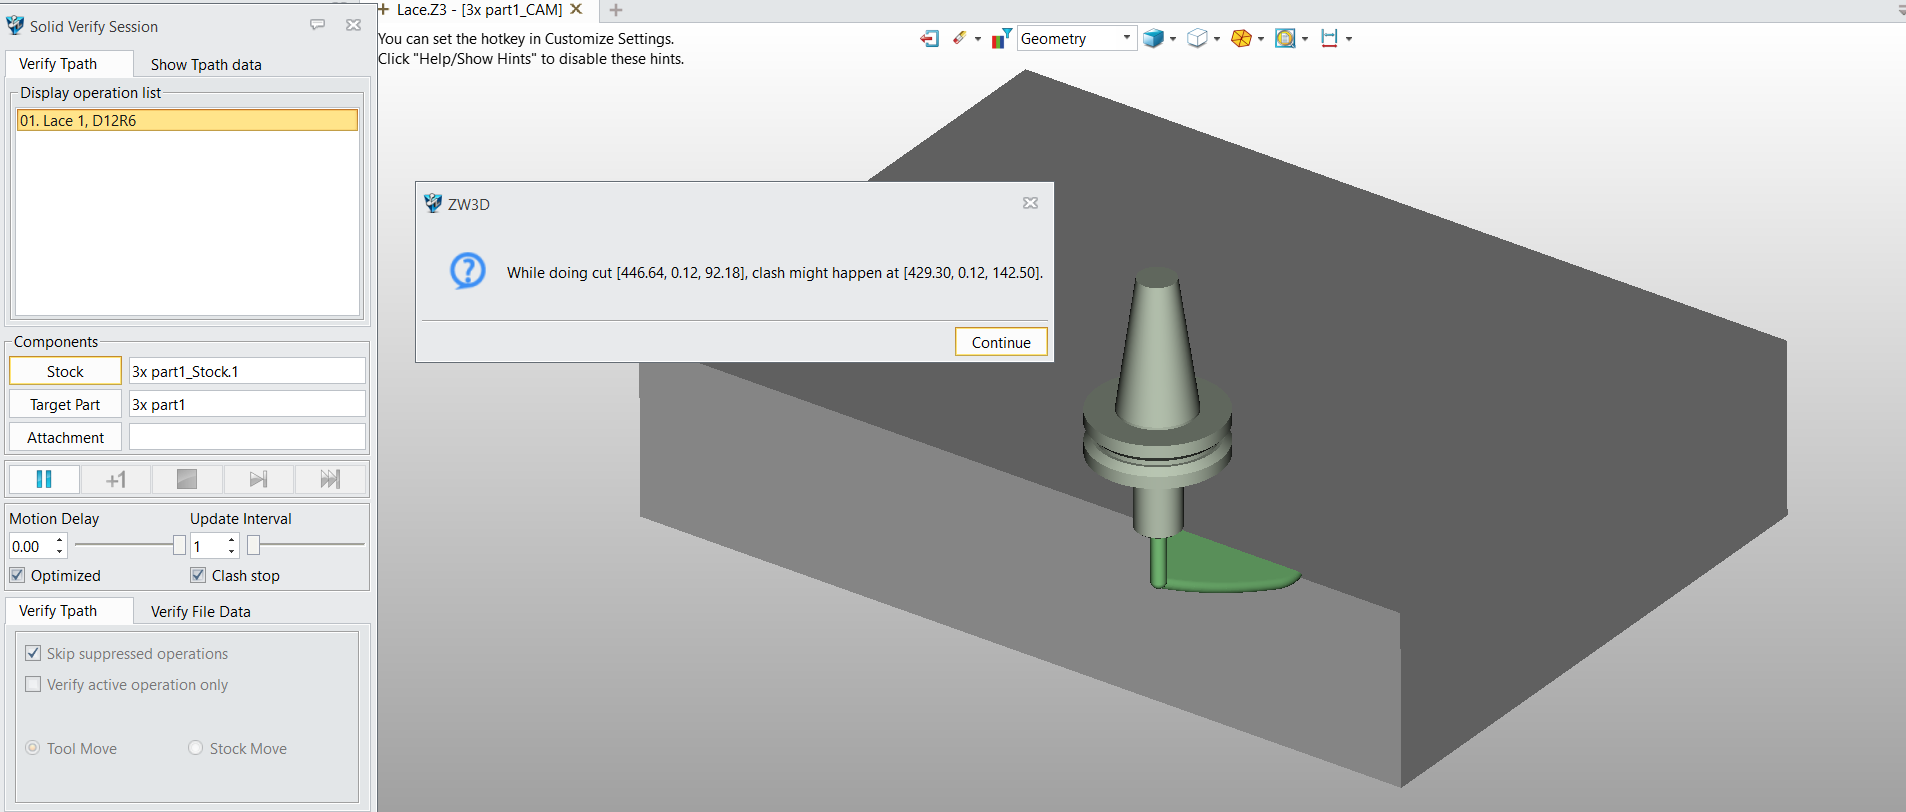Select the eraser tool icon

(959, 38)
